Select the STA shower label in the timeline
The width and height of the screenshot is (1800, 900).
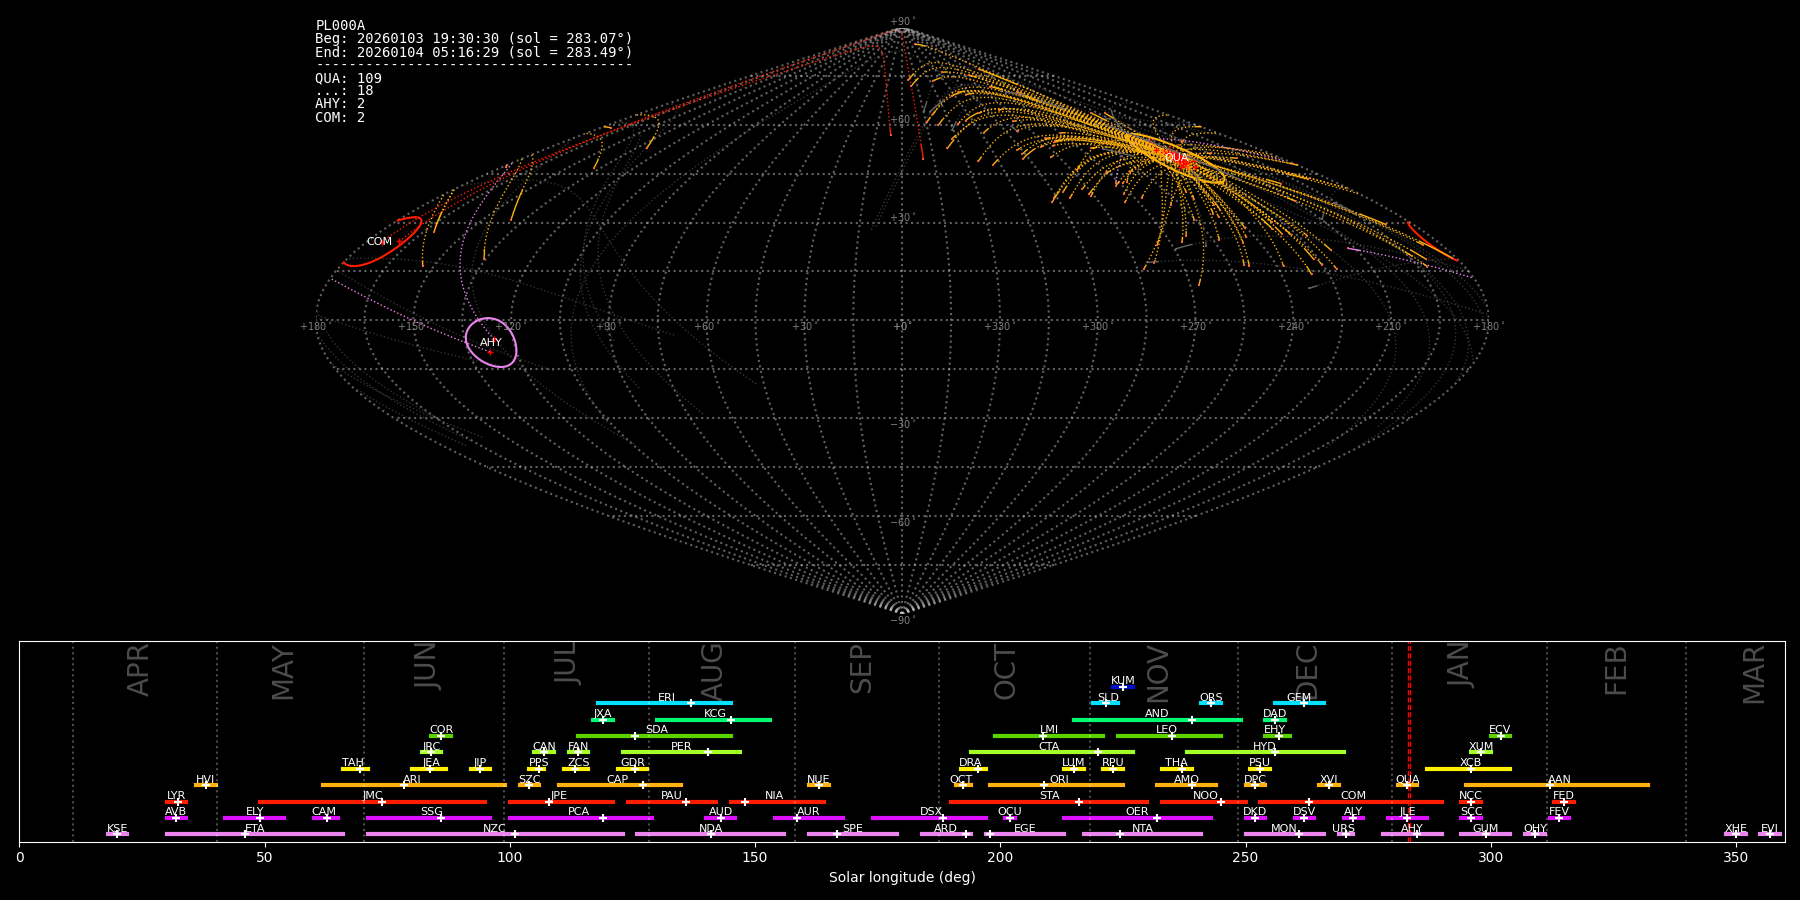1049,796
